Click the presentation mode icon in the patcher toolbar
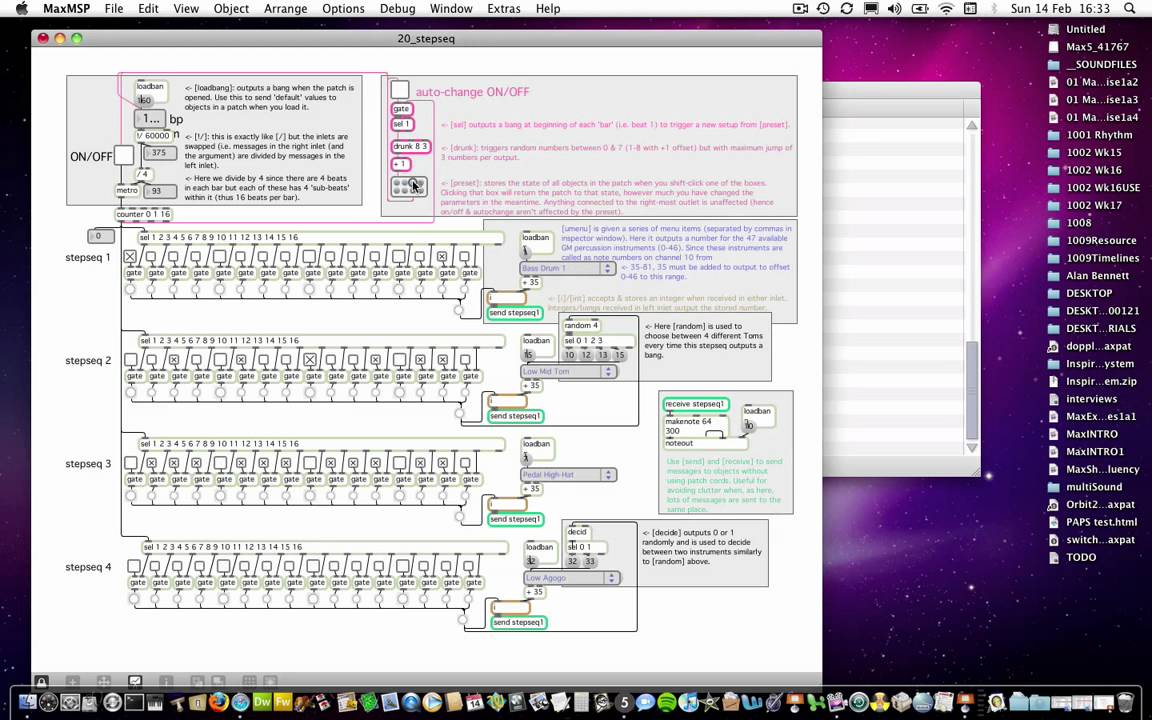Image resolution: width=1152 pixels, height=720 pixels. pyautogui.click(x=135, y=682)
